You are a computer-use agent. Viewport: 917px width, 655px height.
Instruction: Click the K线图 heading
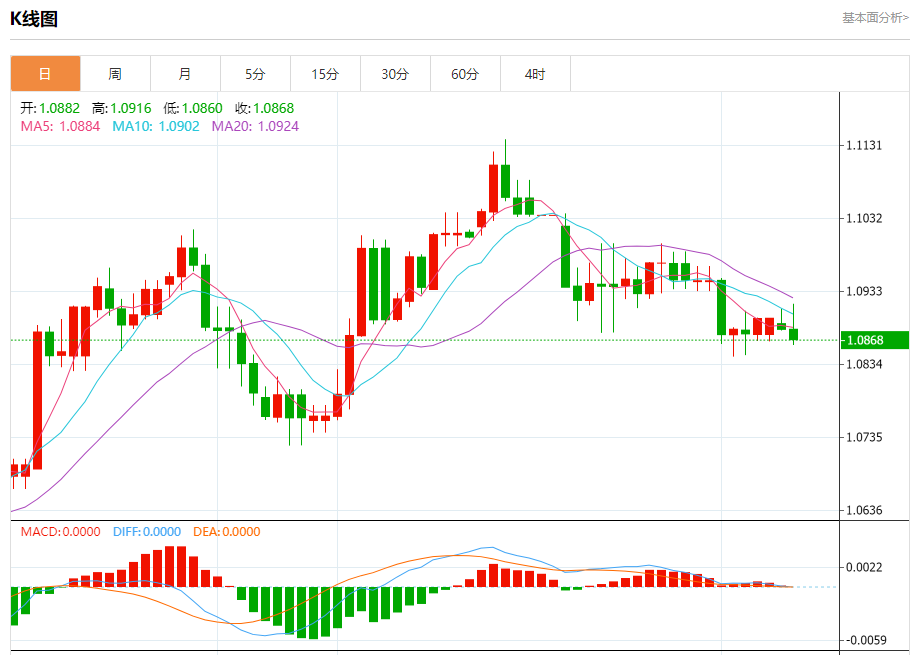click(x=34, y=18)
